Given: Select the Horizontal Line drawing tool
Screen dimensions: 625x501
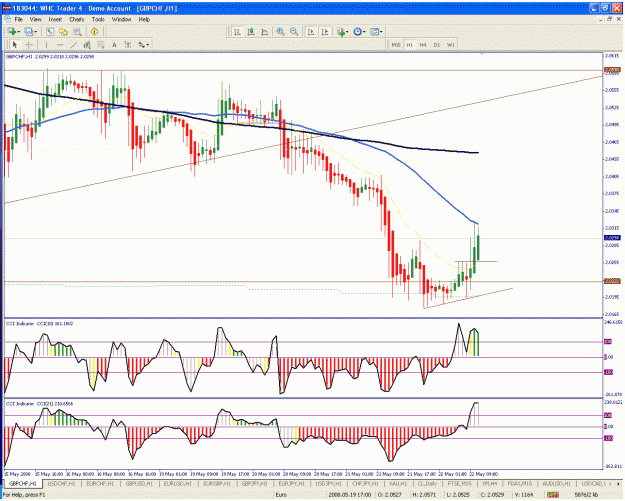Looking at the screenshot, I should coord(60,45).
